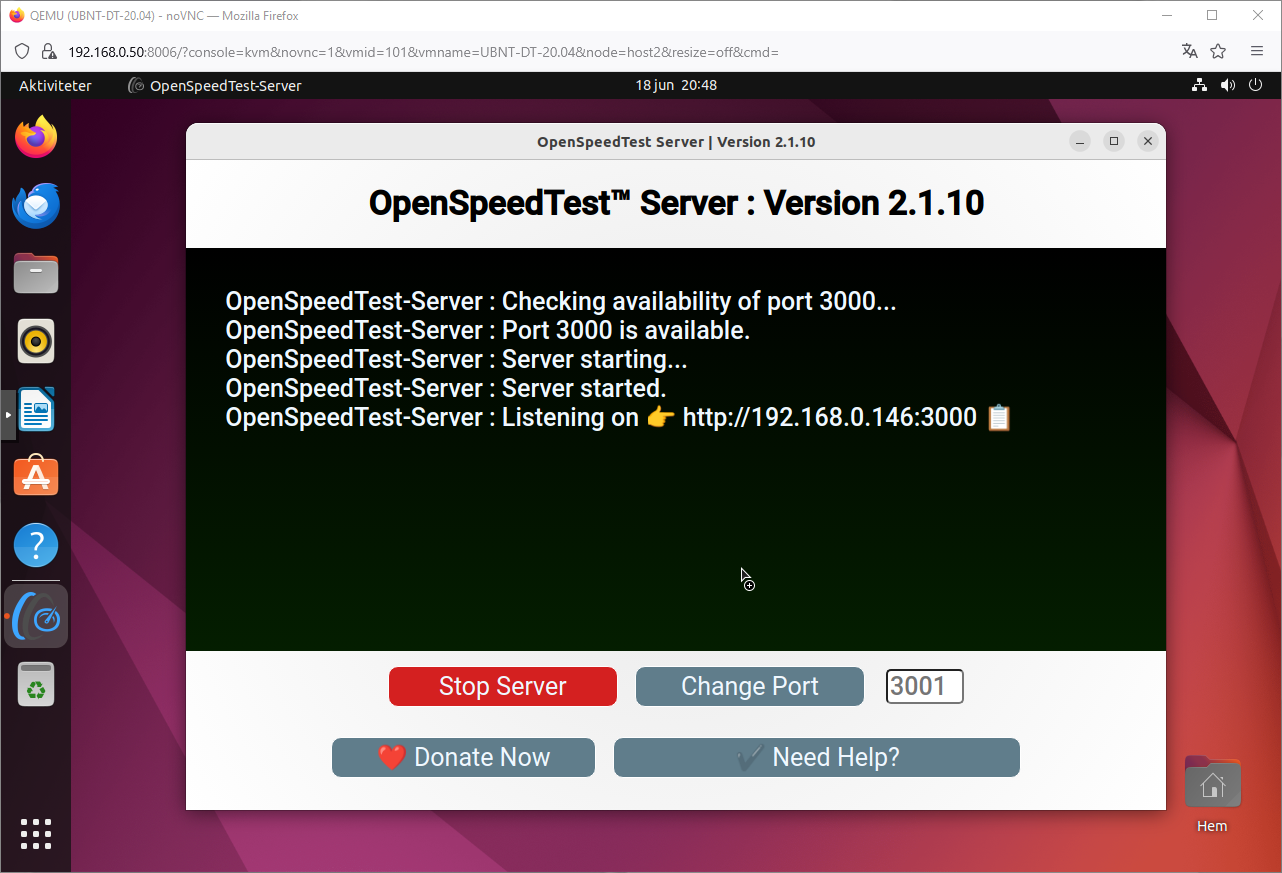Click the shield tracking protection icon
The image size is (1282, 873).
(x=23, y=51)
